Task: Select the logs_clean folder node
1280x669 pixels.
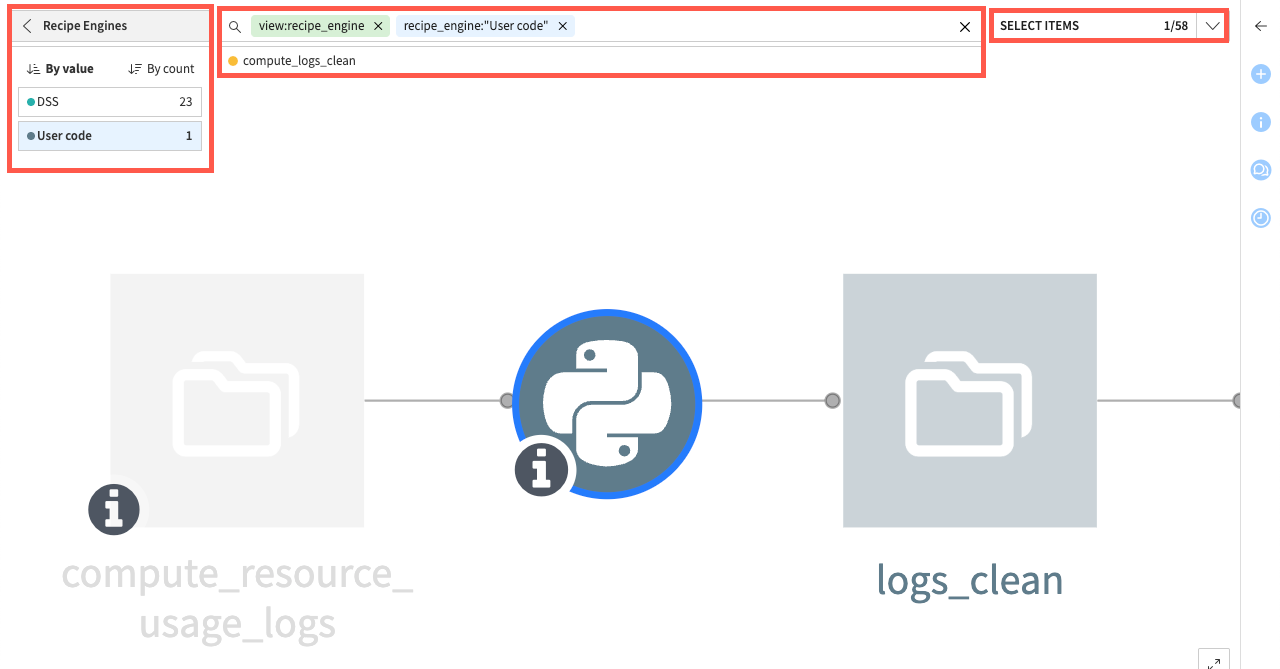Action: tap(970, 400)
